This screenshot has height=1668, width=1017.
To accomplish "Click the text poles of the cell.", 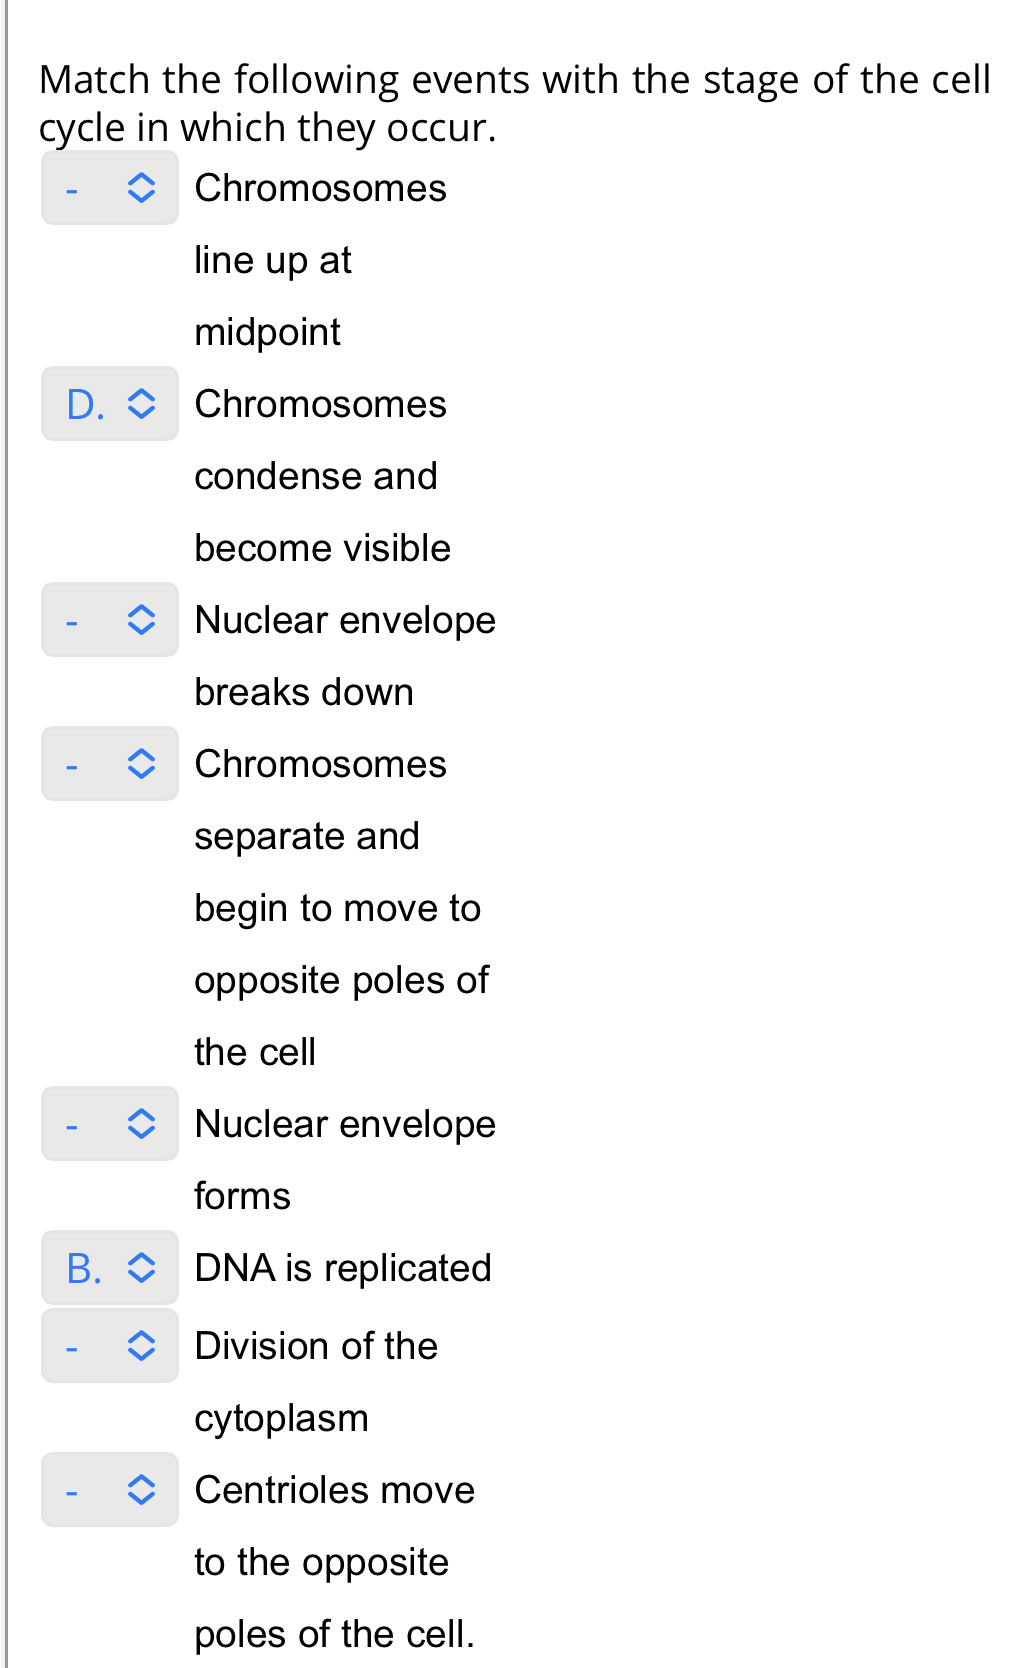I will click(334, 1634).
